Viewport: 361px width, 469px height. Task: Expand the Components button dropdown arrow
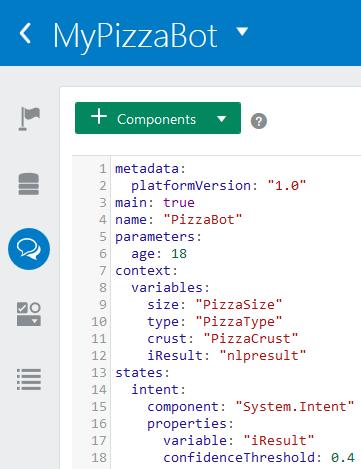coord(221,119)
